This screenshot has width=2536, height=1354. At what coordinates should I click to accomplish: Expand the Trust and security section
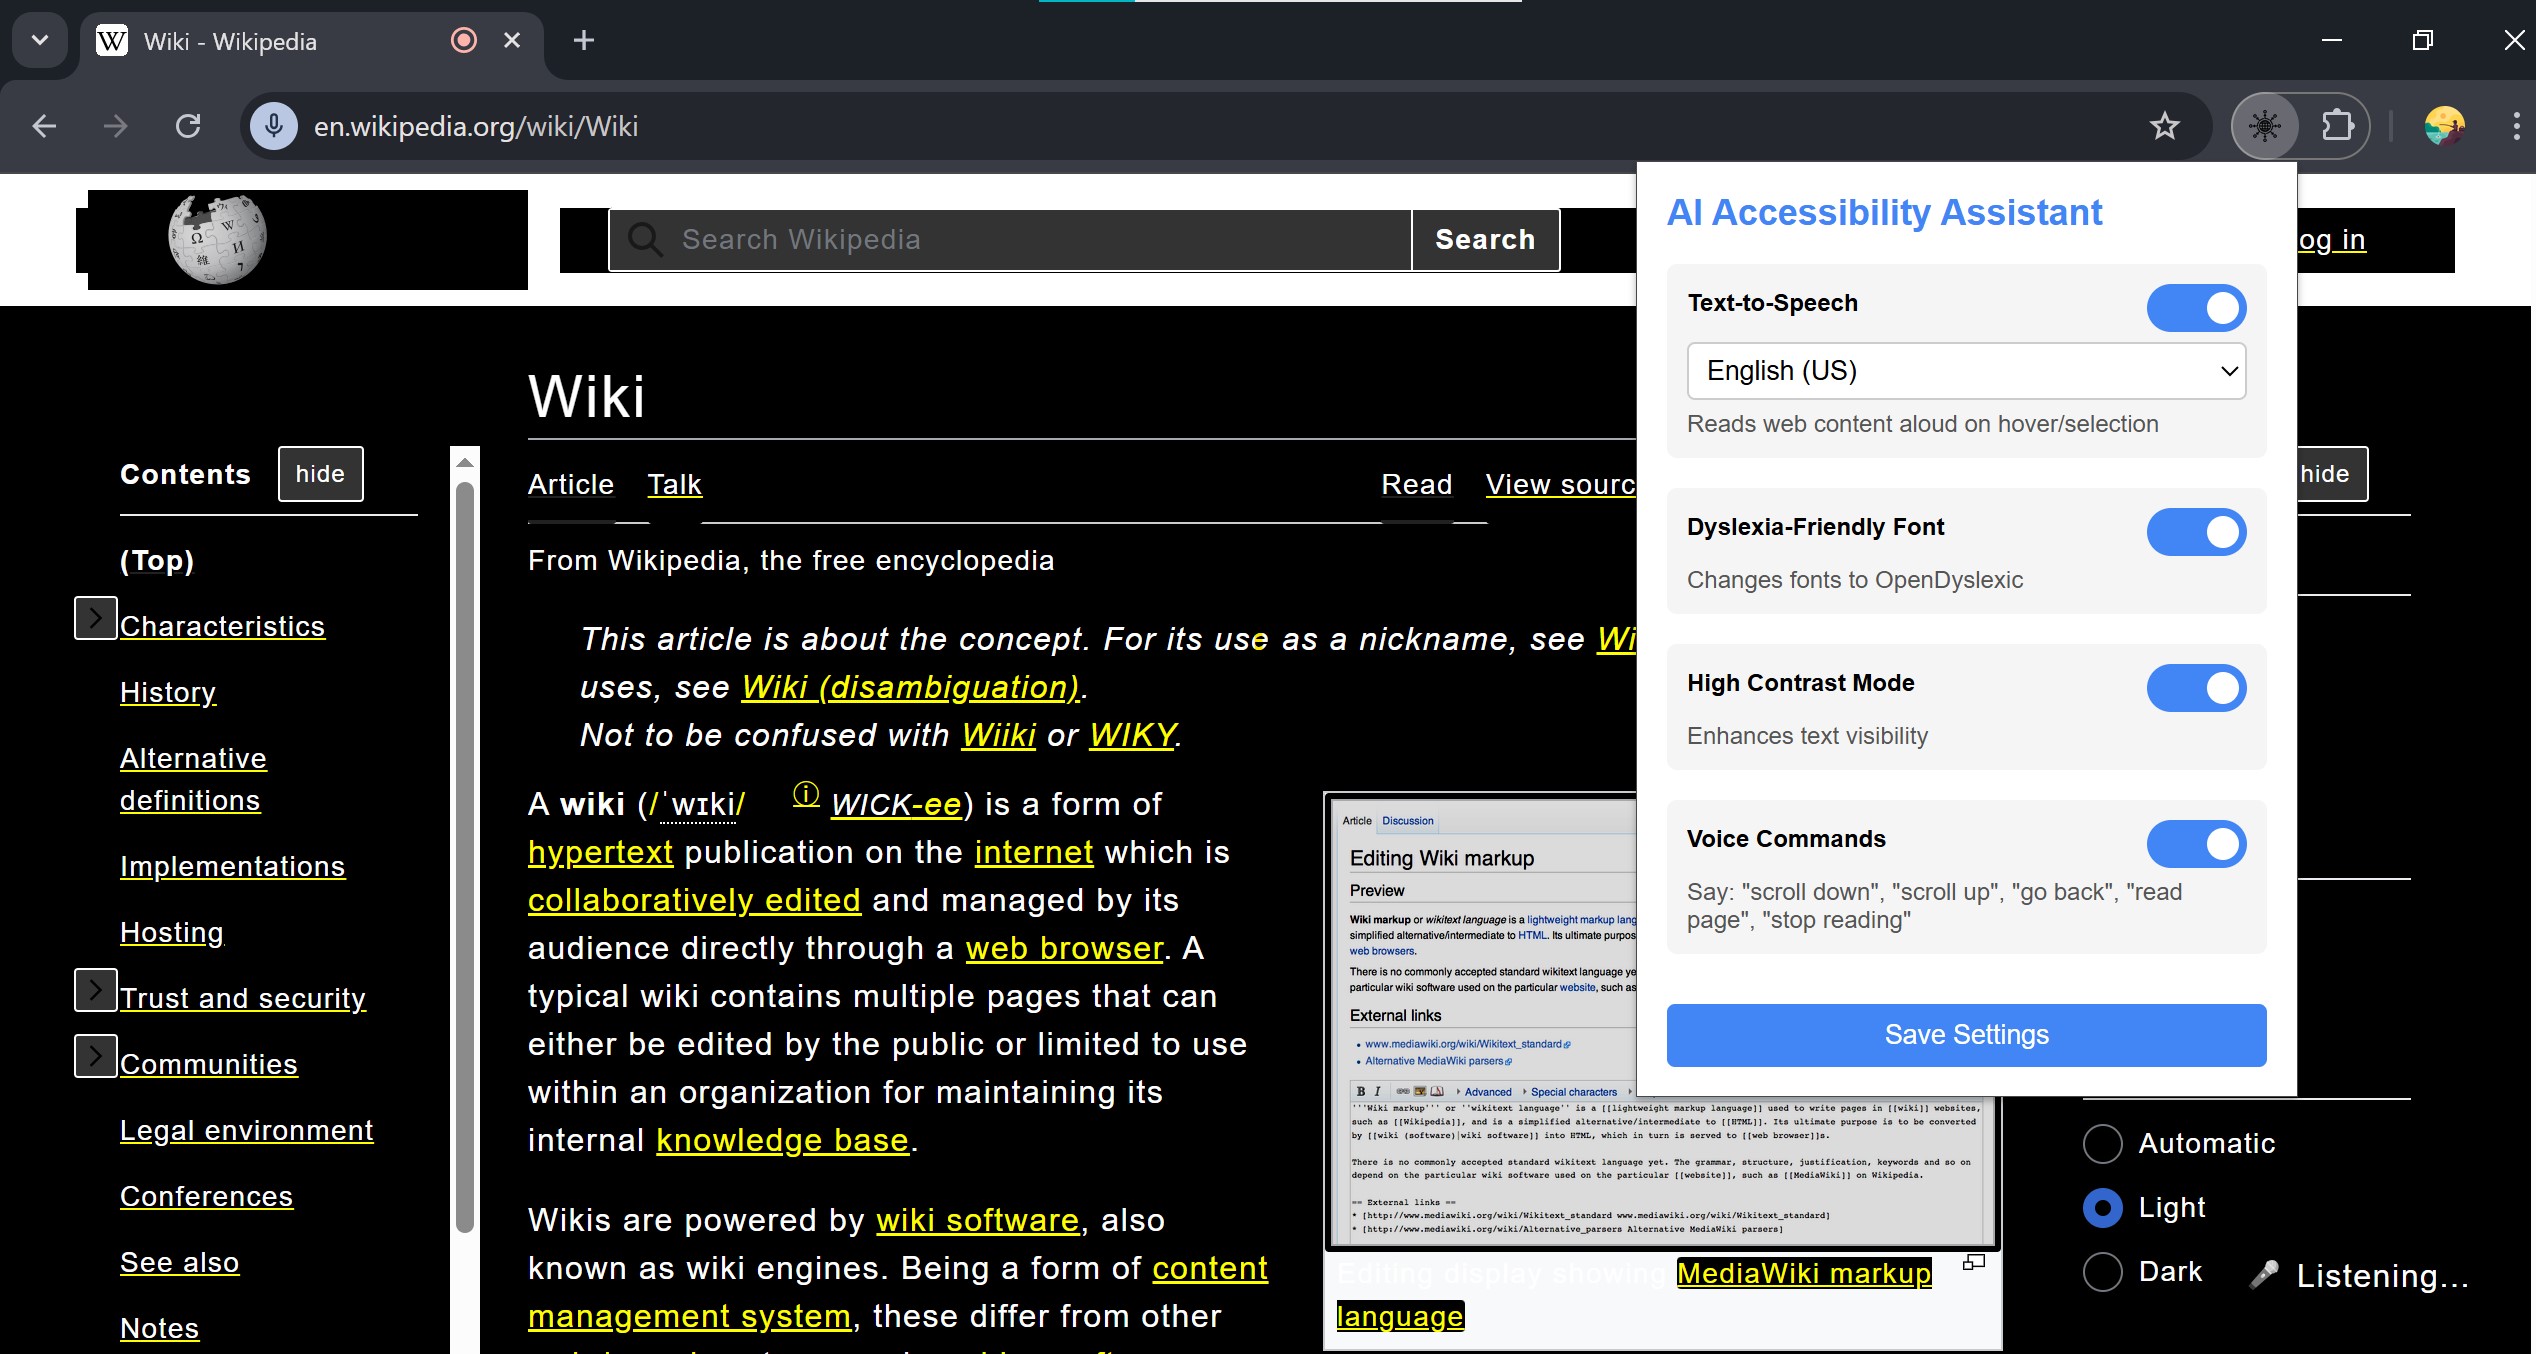tap(95, 991)
